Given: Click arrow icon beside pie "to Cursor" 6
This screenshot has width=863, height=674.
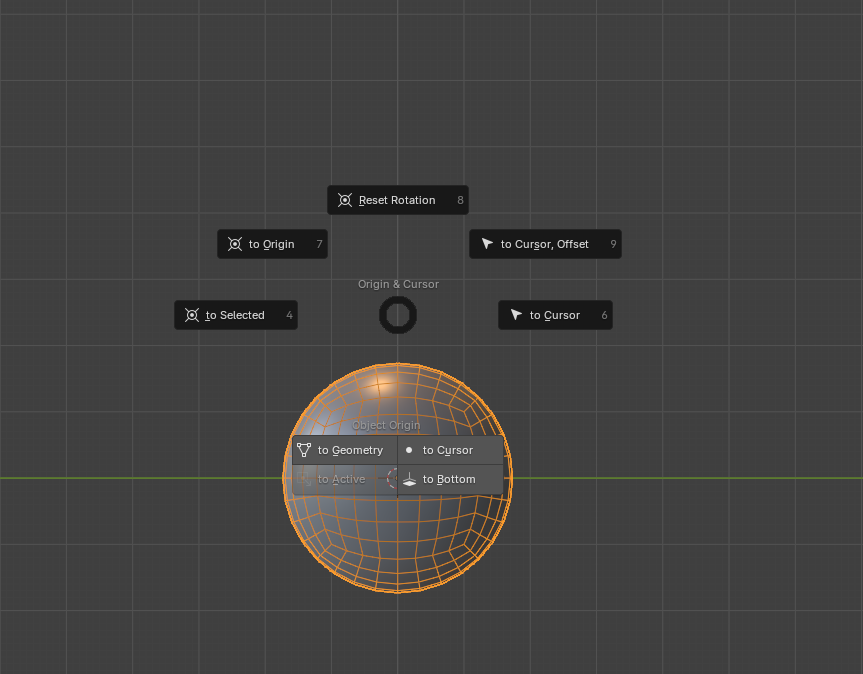Looking at the screenshot, I should point(516,315).
